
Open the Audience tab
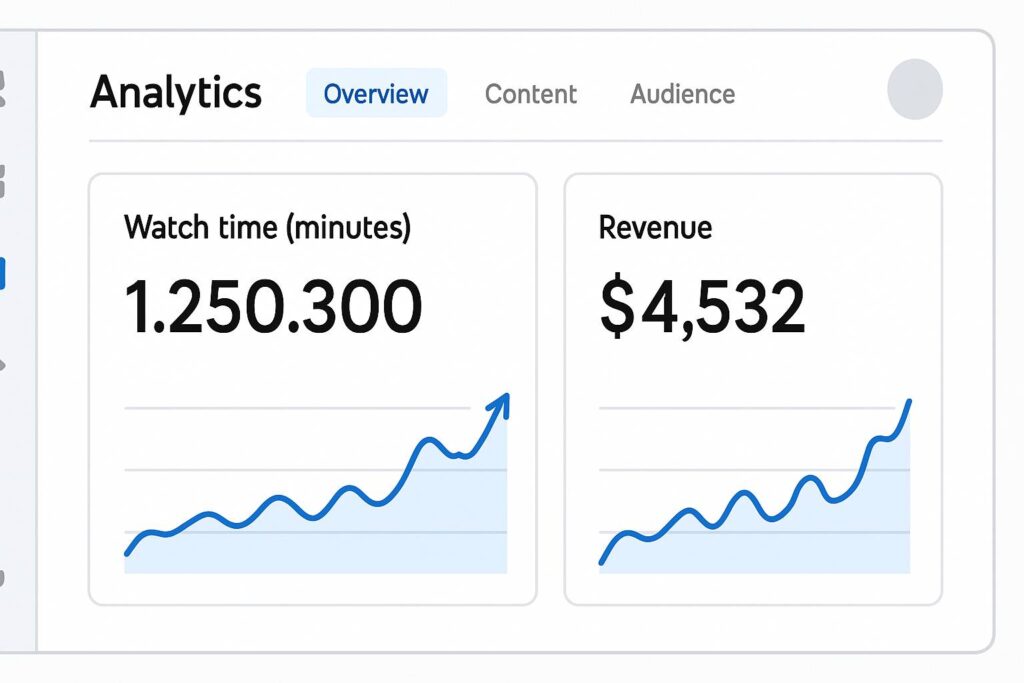coord(682,94)
